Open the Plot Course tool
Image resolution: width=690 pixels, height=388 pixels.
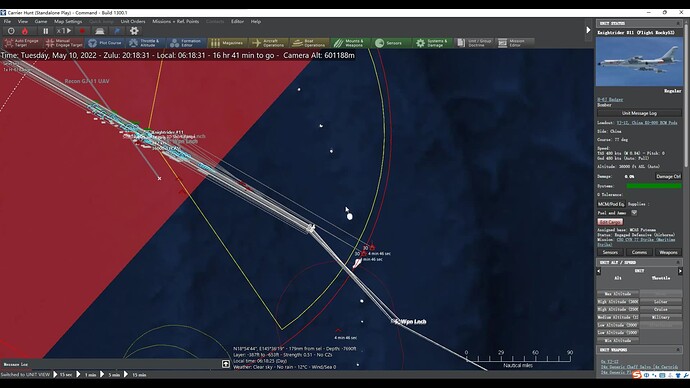(x=105, y=43)
